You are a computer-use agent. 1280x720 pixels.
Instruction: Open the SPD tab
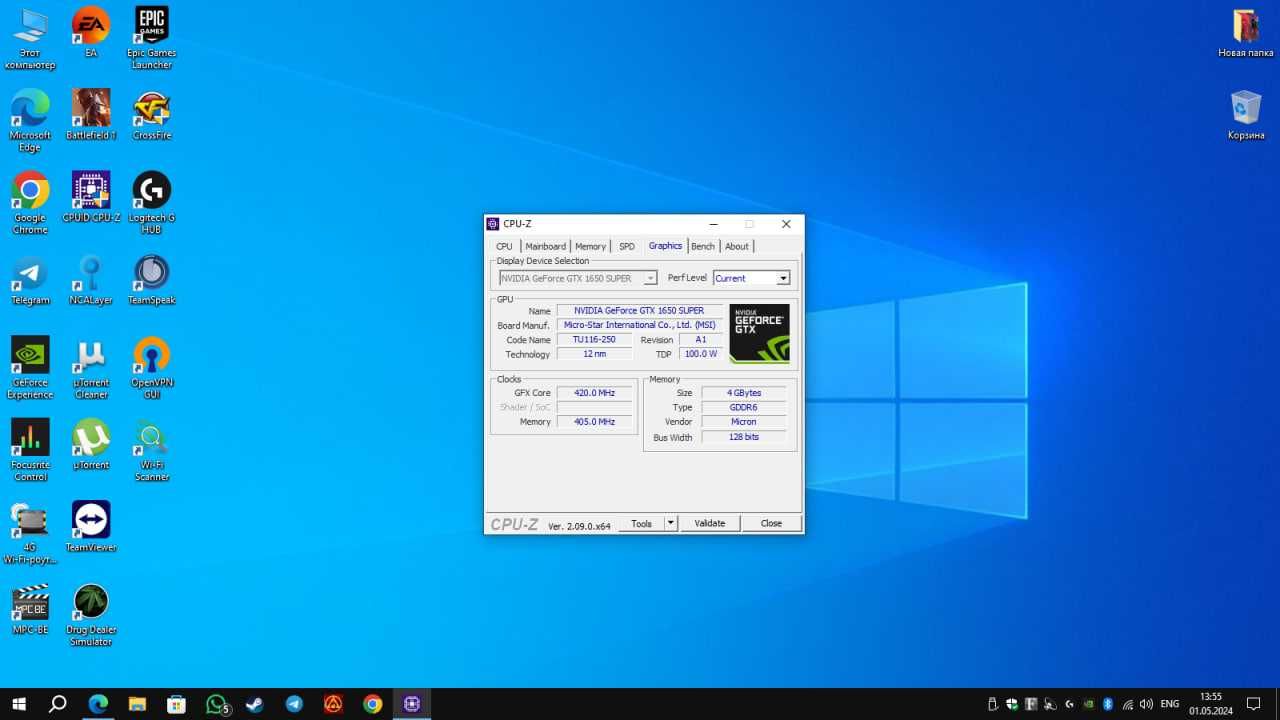coord(626,246)
